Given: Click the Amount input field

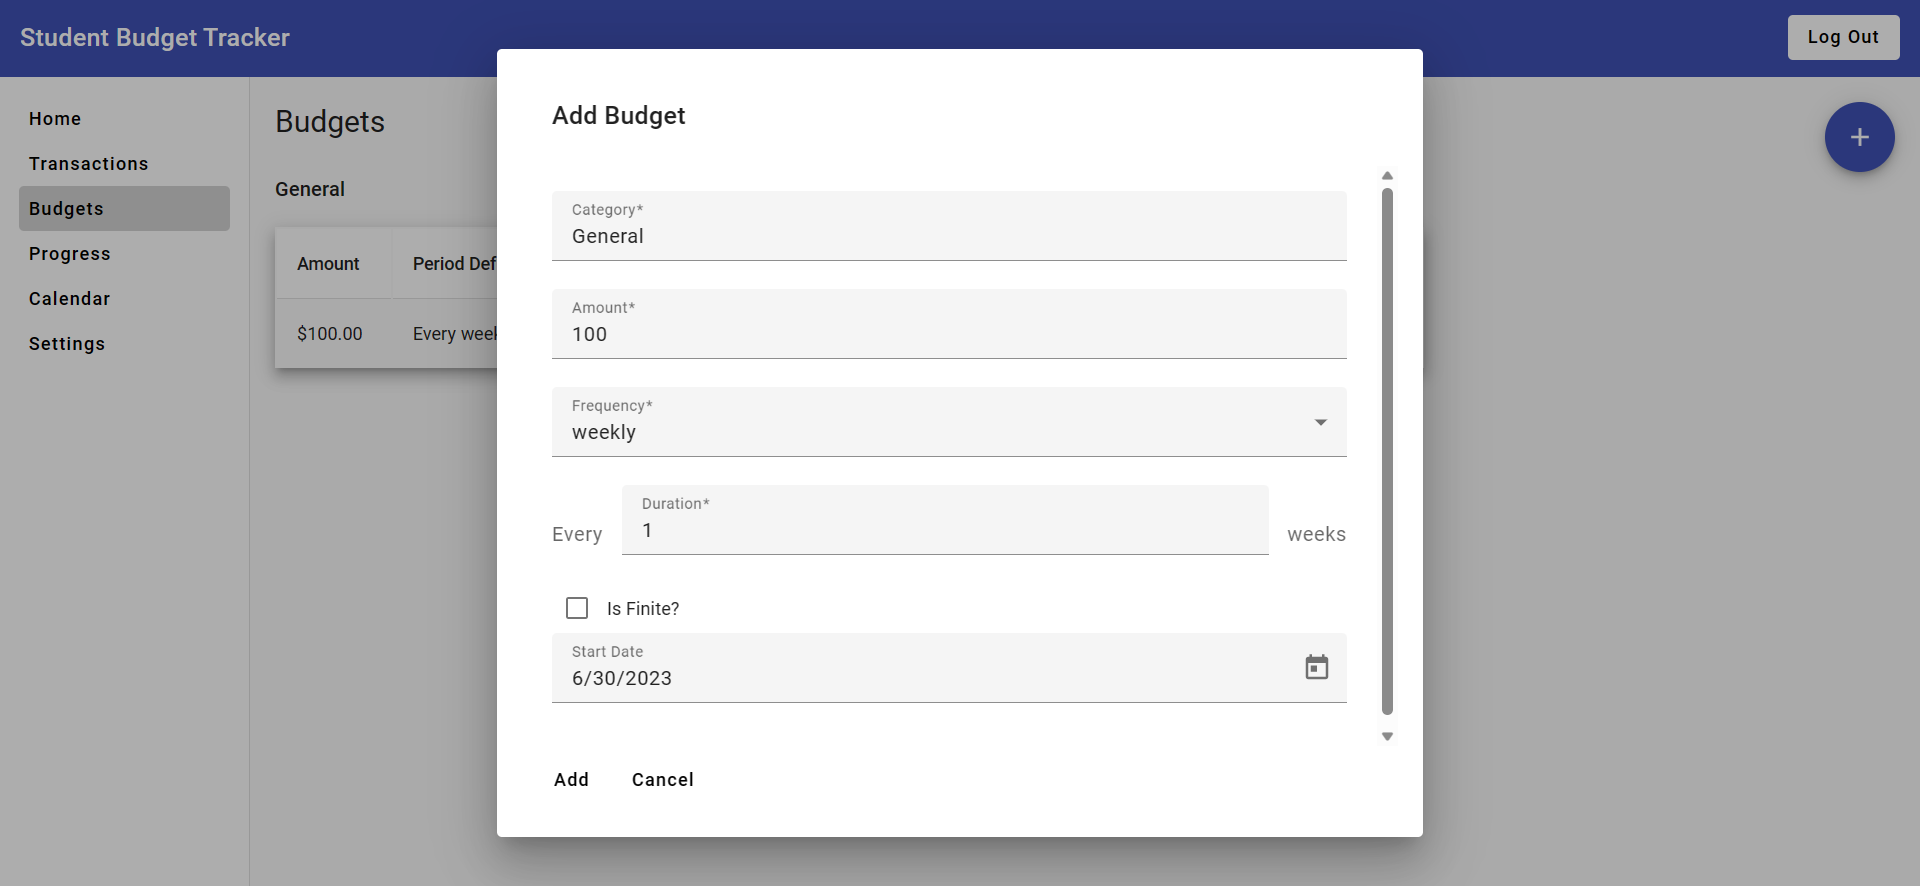Looking at the screenshot, I should [x=948, y=334].
